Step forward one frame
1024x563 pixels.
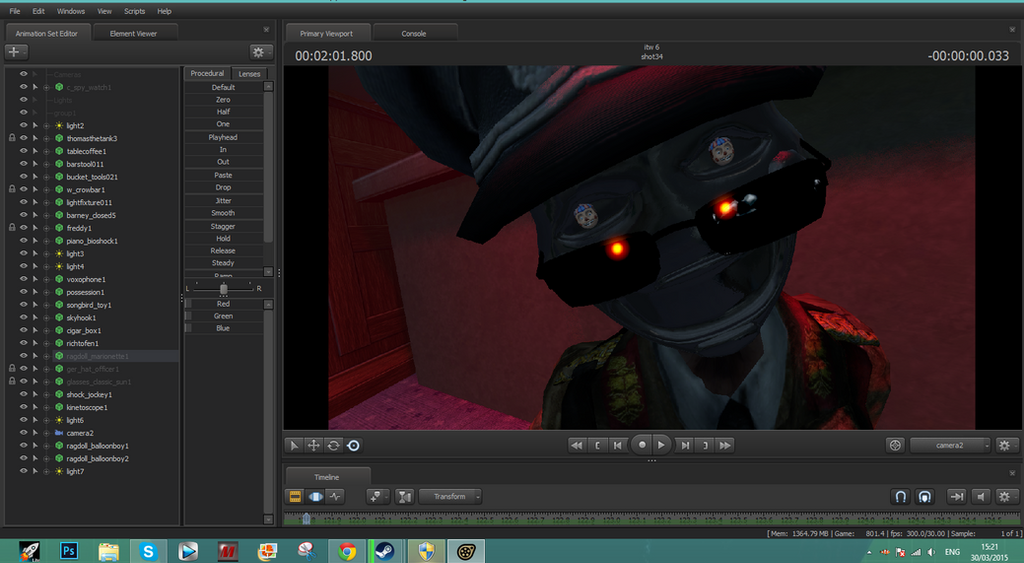click(x=684, y=445)
